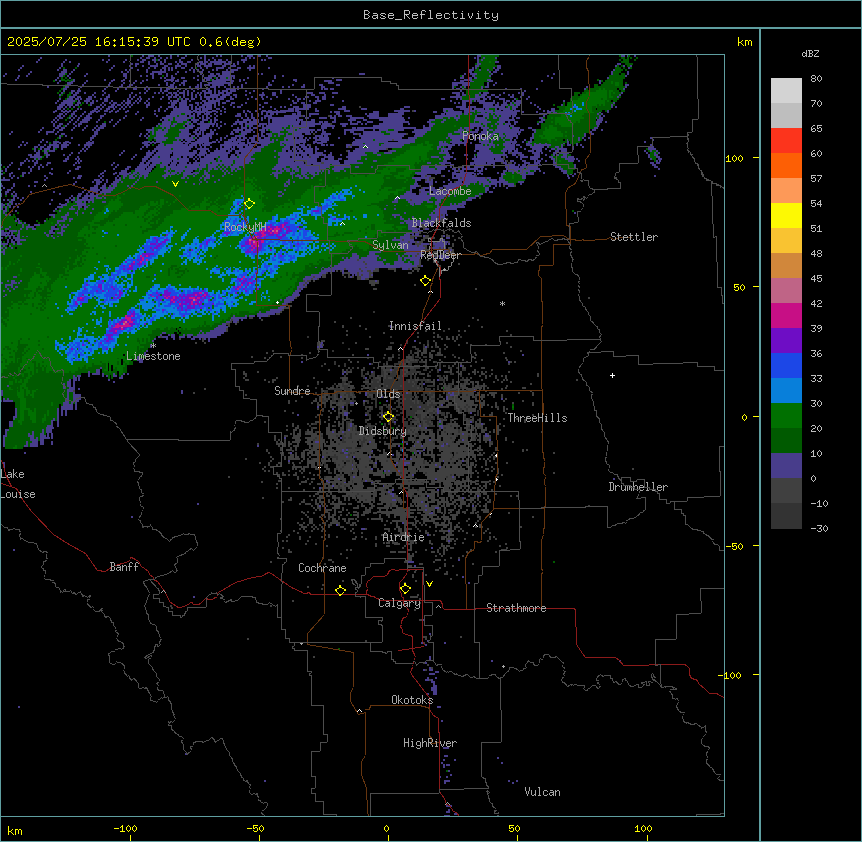Select the Lacombe city label
This screenshot has height=842, width=862.
point(450,191)
